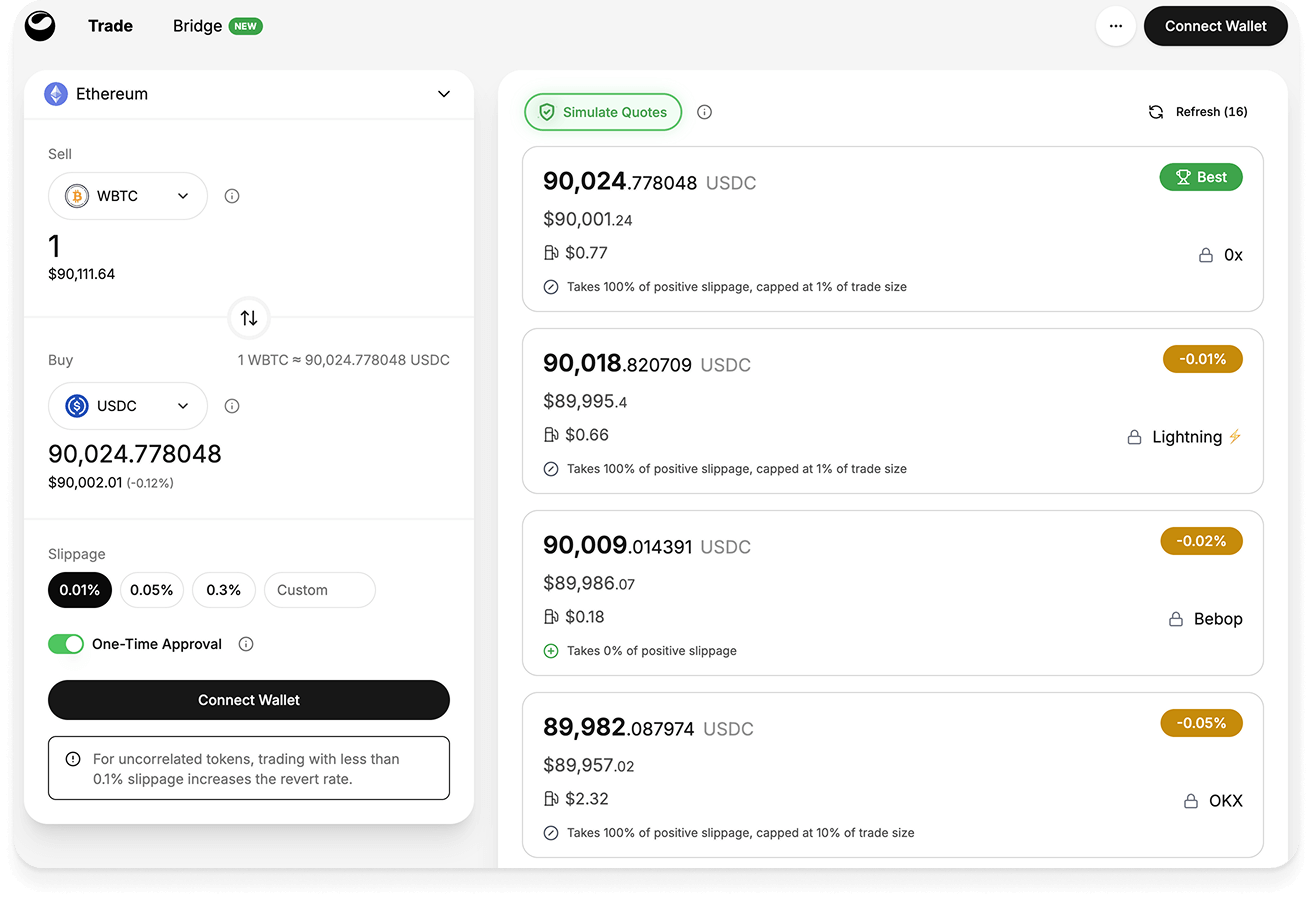This screenshot has width=1313, height=901.
Task: Click the lock icon next to Lightning
Action: pos(1134,437)
